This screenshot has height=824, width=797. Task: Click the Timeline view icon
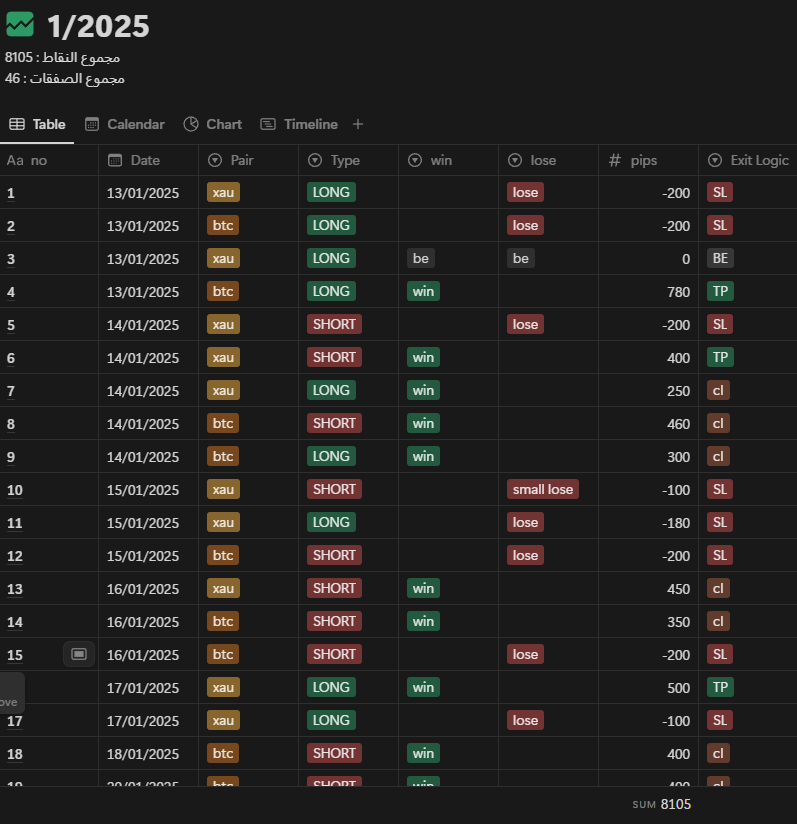pos(268,125)
